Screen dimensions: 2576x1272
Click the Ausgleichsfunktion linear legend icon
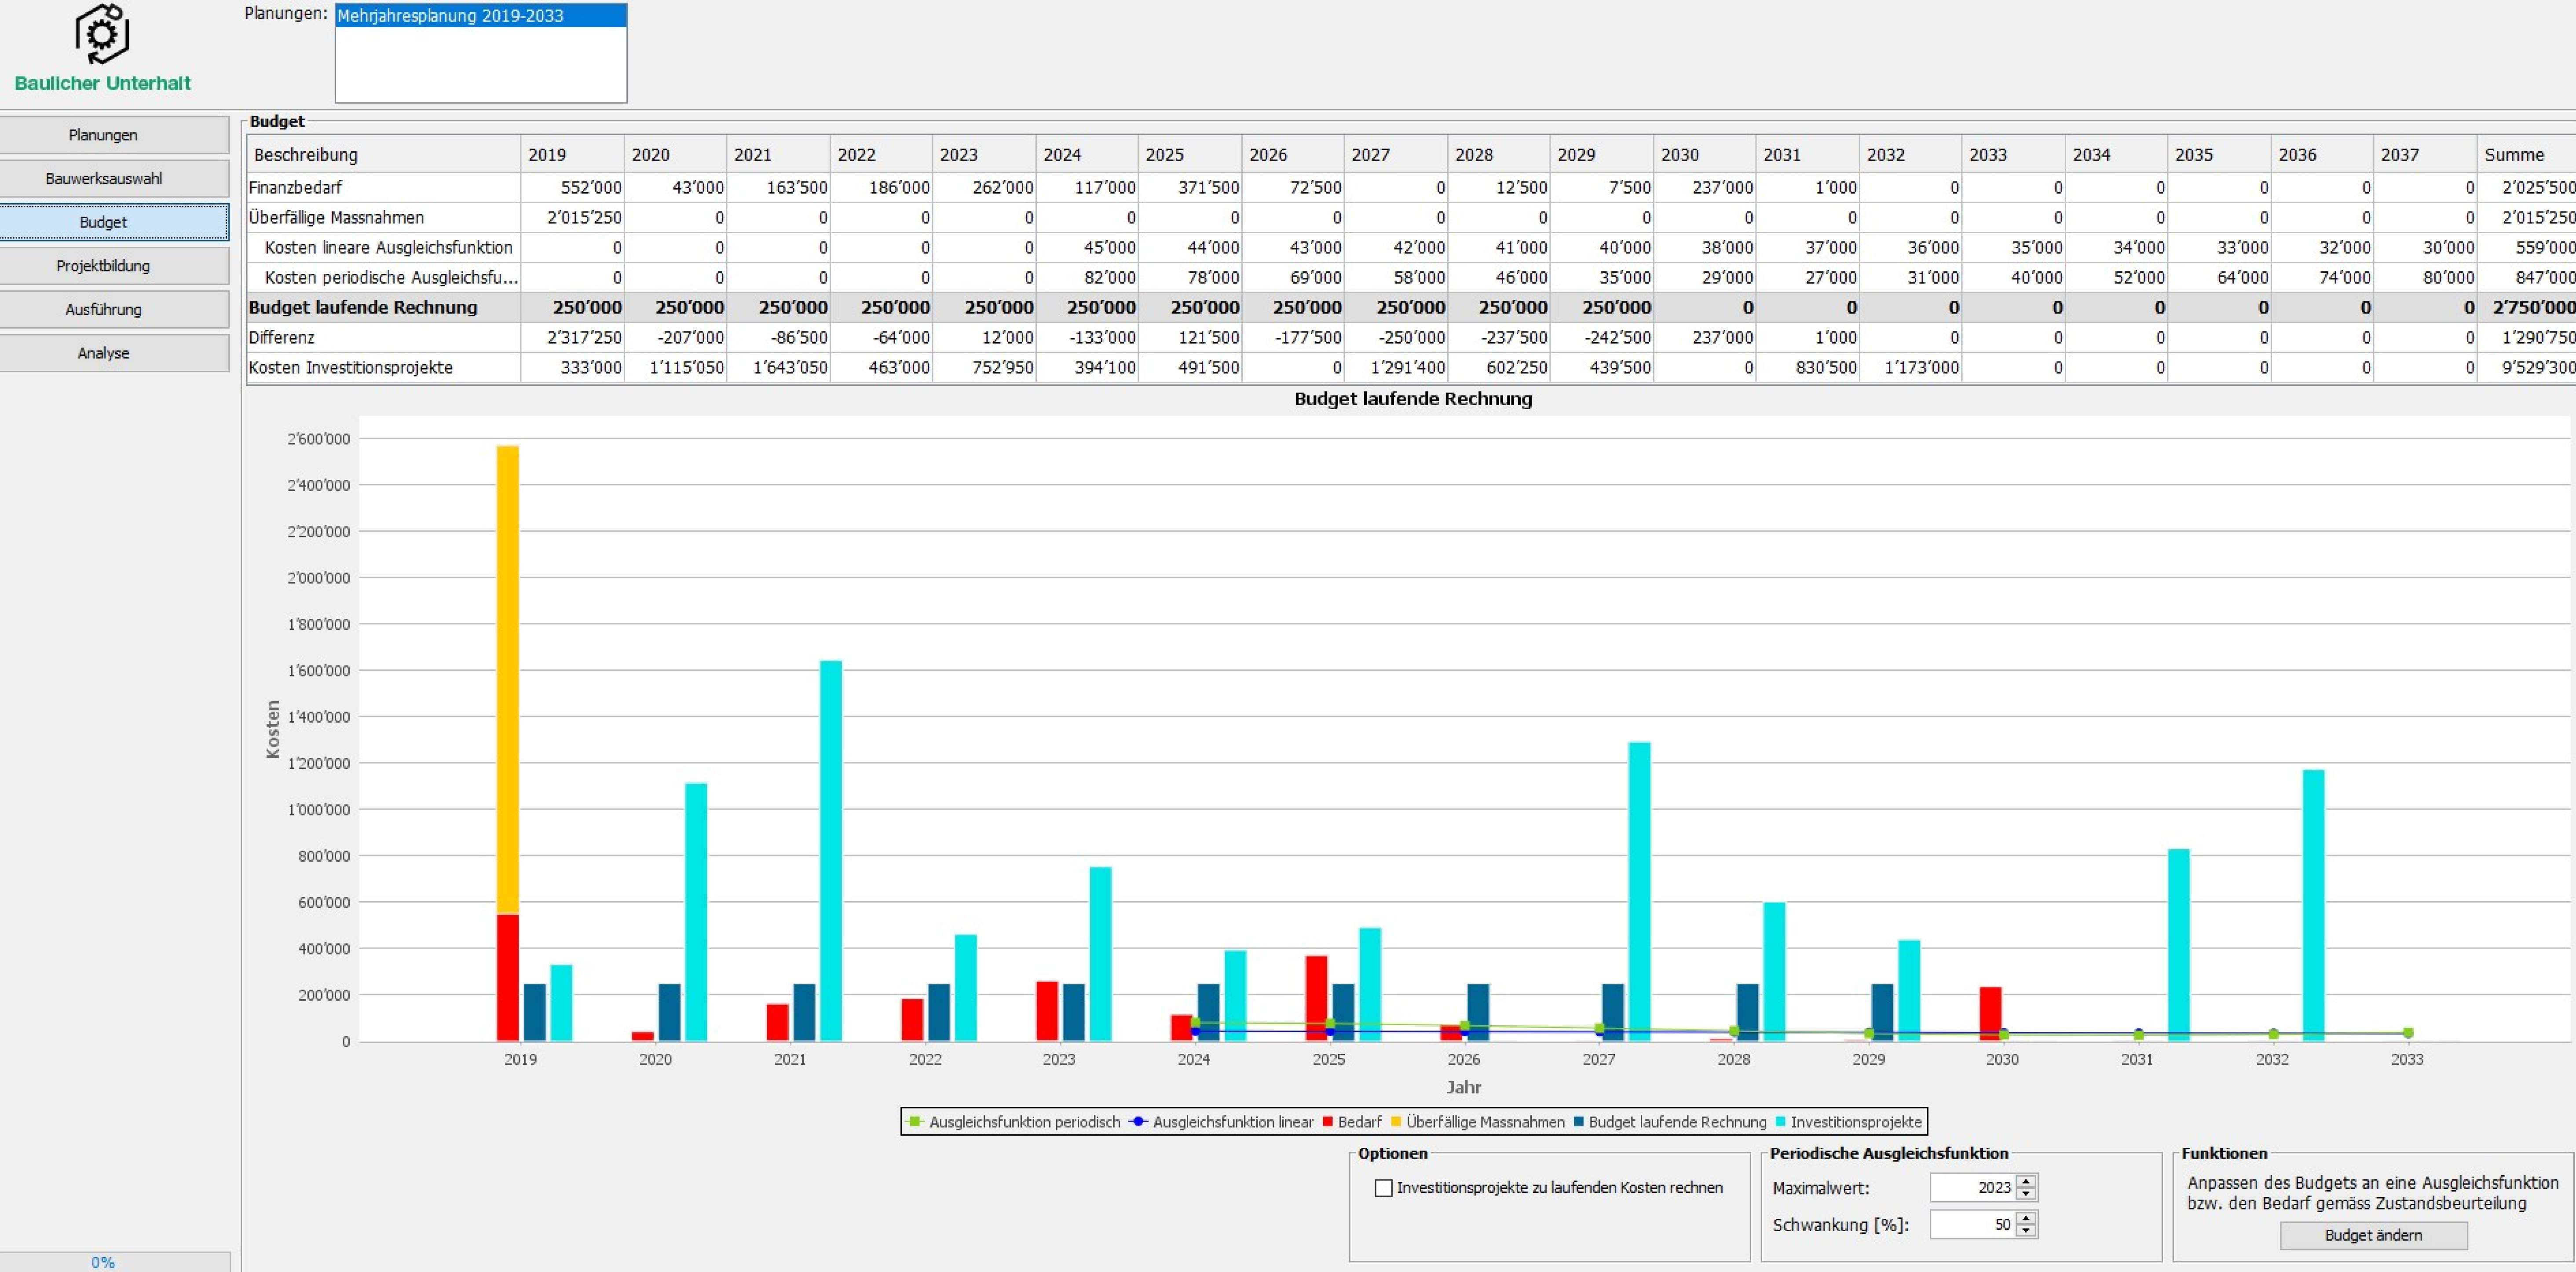pyautogui.click(x=1138, y=1122)
